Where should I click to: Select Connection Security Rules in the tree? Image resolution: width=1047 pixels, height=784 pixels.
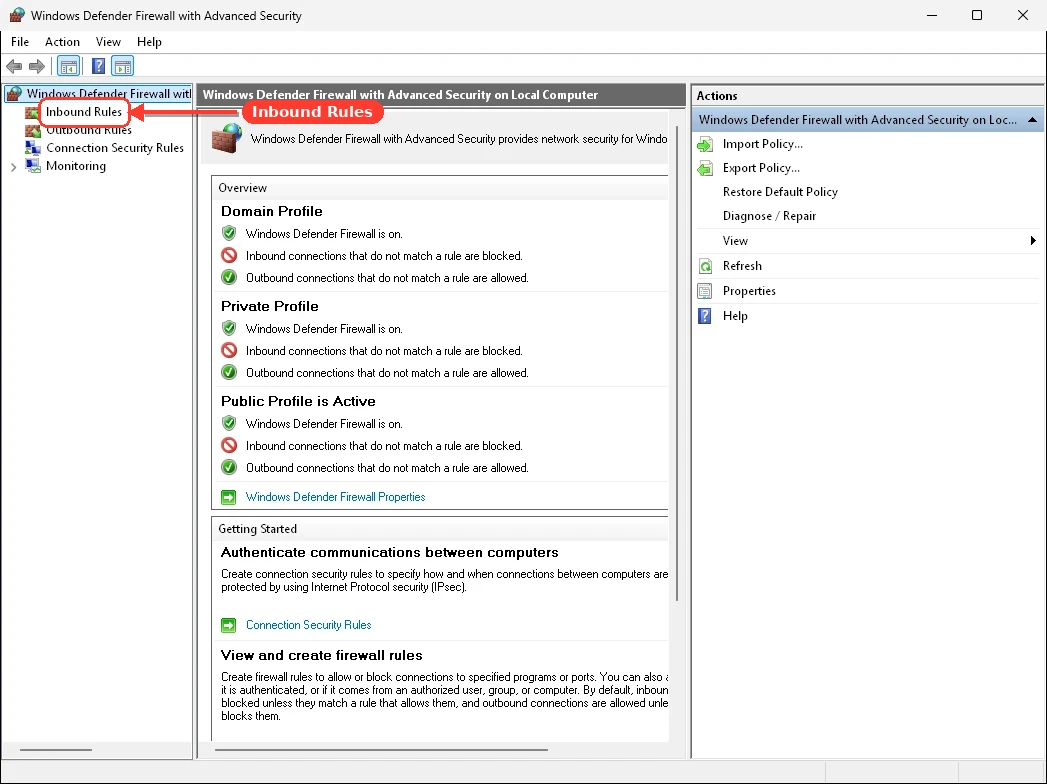(x=115, y=148)
